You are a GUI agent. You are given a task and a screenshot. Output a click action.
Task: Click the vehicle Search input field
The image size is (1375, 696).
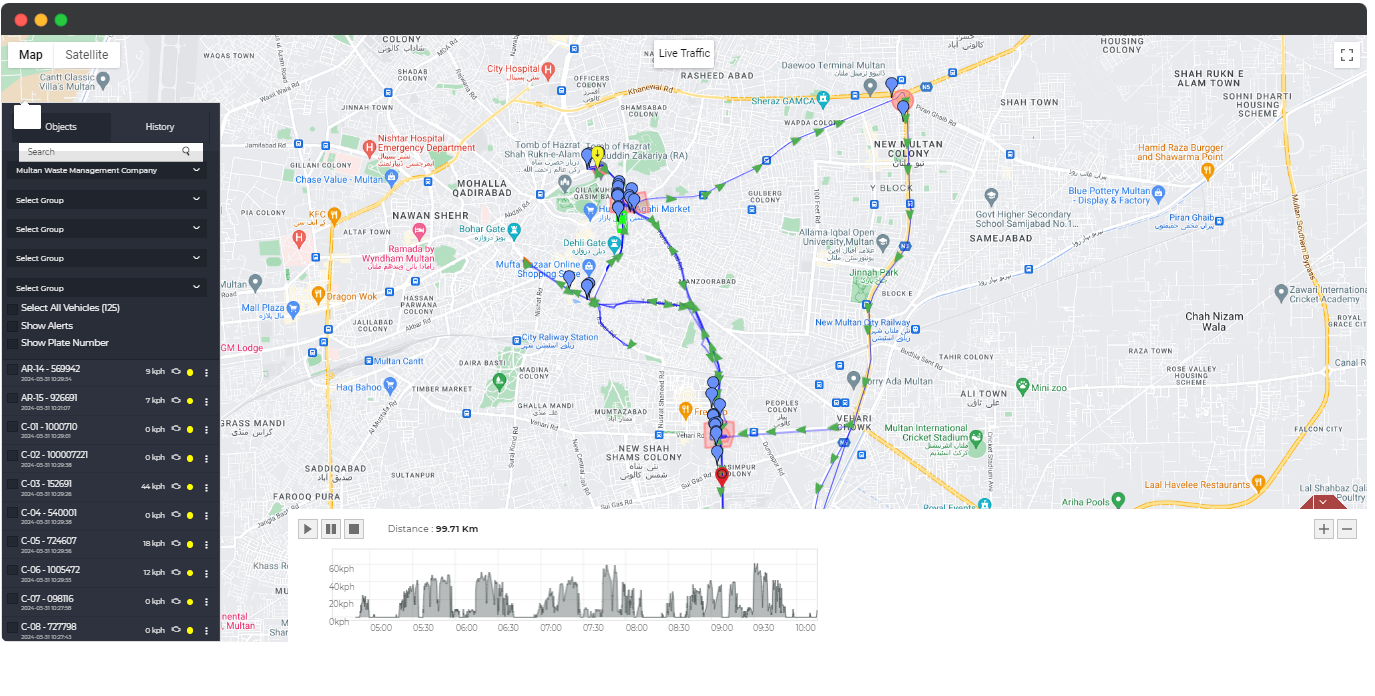click(x=100, y=152)
